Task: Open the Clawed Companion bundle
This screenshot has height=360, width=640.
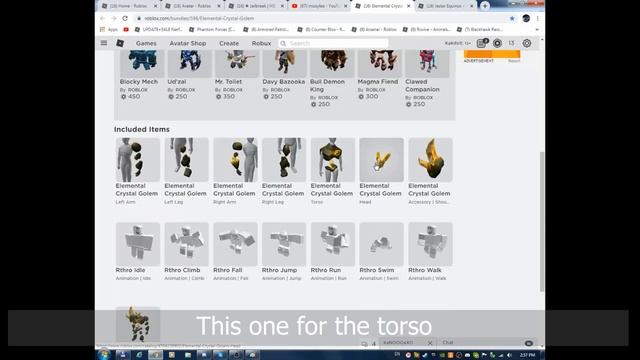Action: pyautogui.click(x=427, y=78)
